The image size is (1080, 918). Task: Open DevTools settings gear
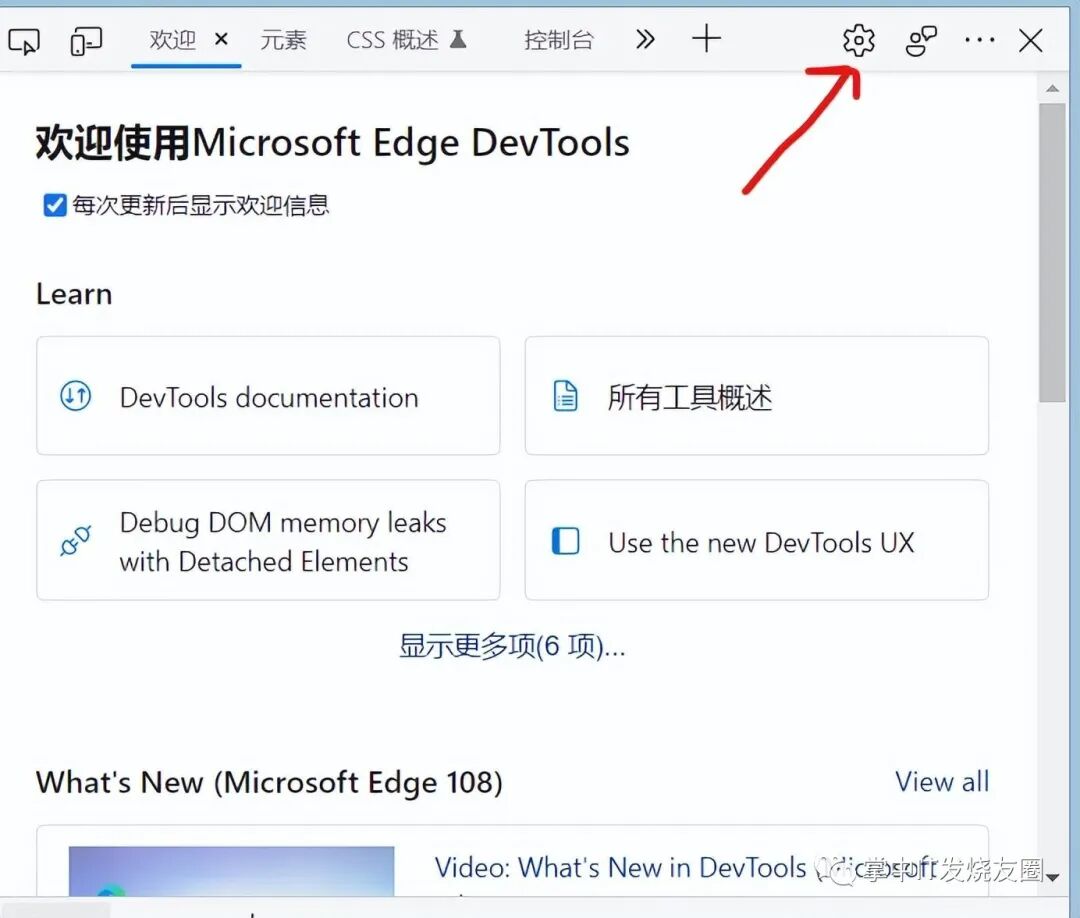pos(859,41)
